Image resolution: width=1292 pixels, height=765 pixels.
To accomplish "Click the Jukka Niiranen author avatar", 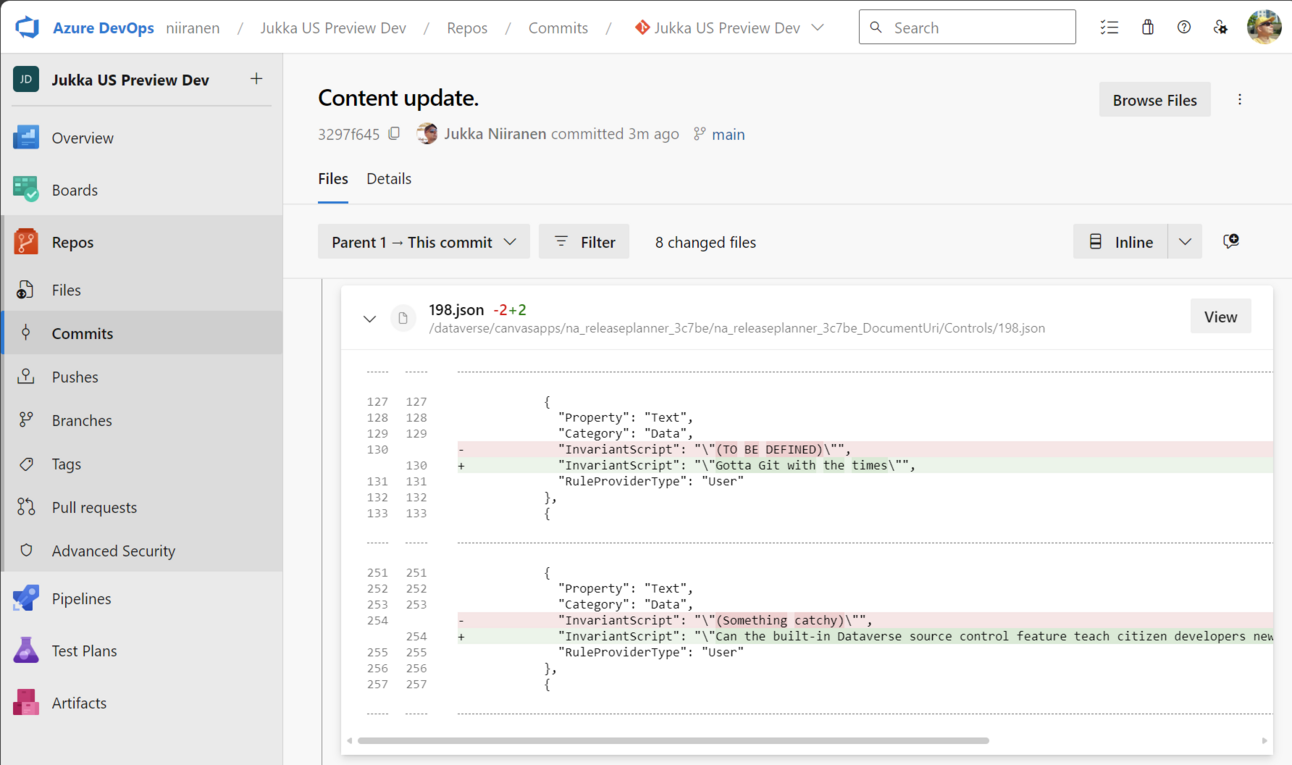I will [x=427, y=134].
